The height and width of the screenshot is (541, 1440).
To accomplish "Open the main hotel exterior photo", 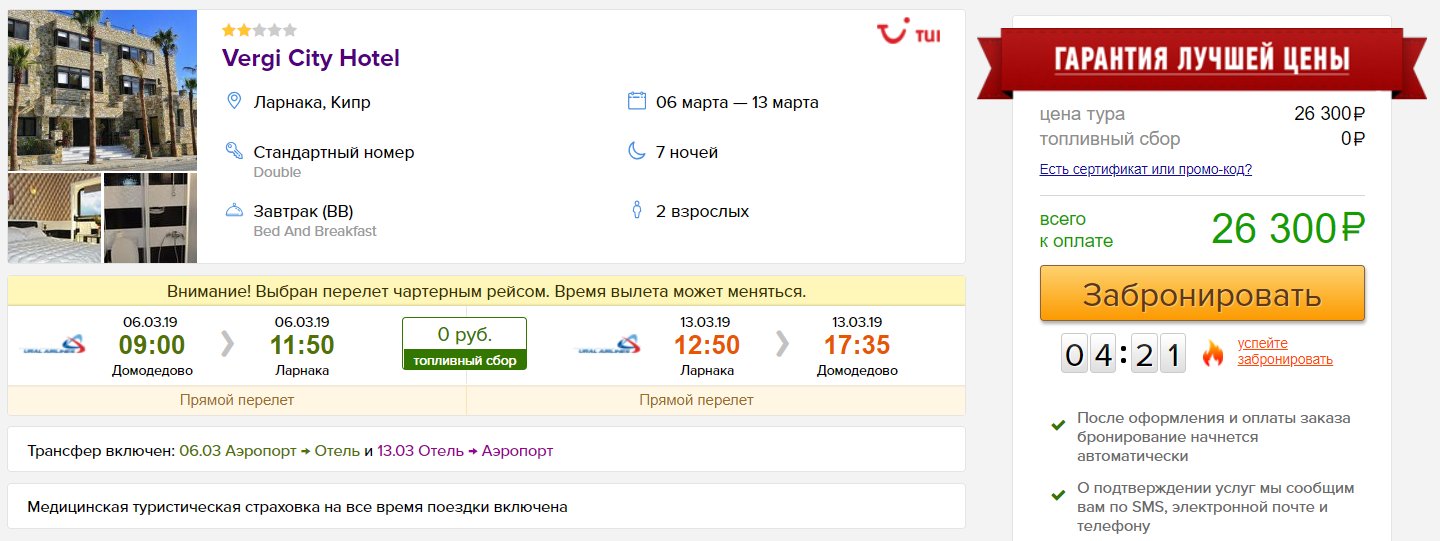I will pos(102,91).
